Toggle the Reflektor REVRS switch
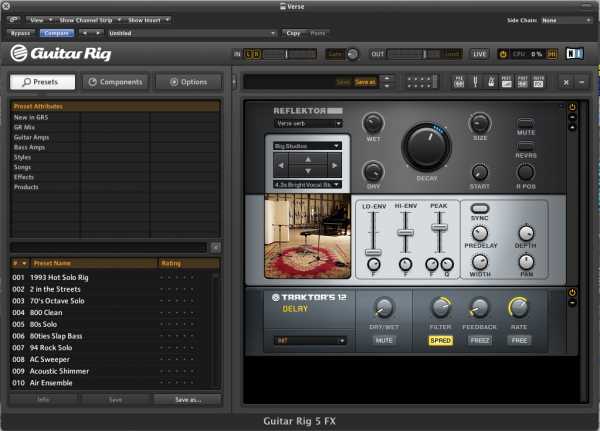Image resolution: width=600 pixels, height=431 pixels. tap(525, 146)
